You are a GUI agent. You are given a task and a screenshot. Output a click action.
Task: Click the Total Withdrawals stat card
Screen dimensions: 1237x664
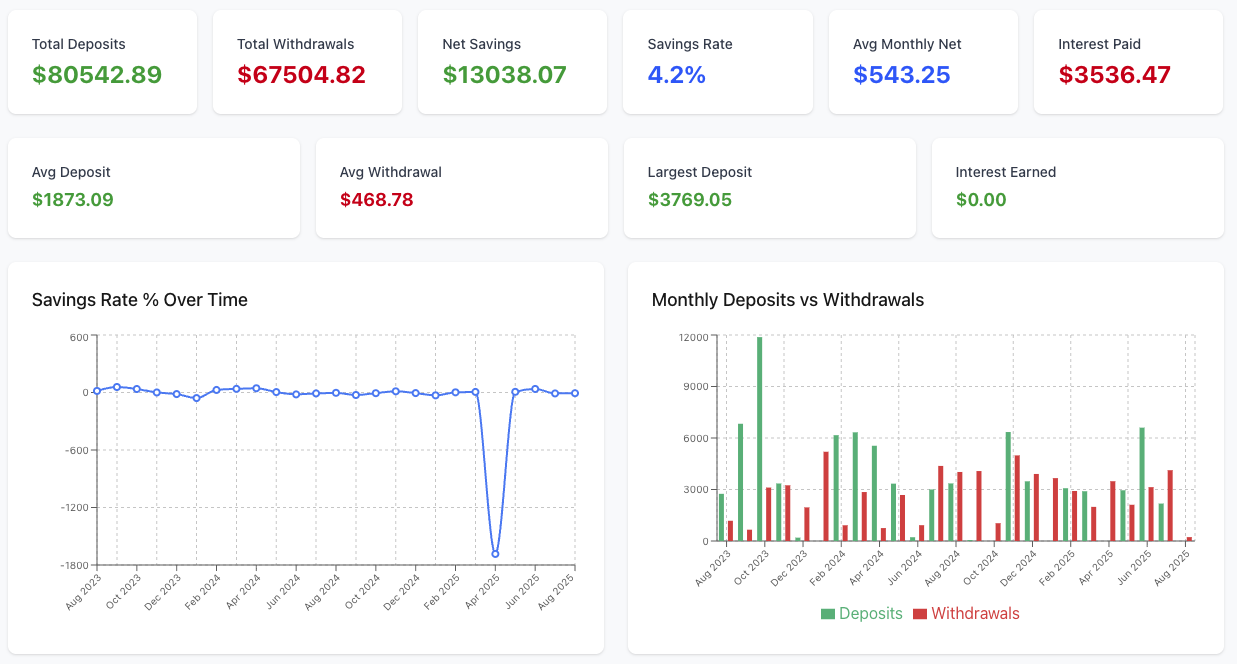[x=307, y=61]
